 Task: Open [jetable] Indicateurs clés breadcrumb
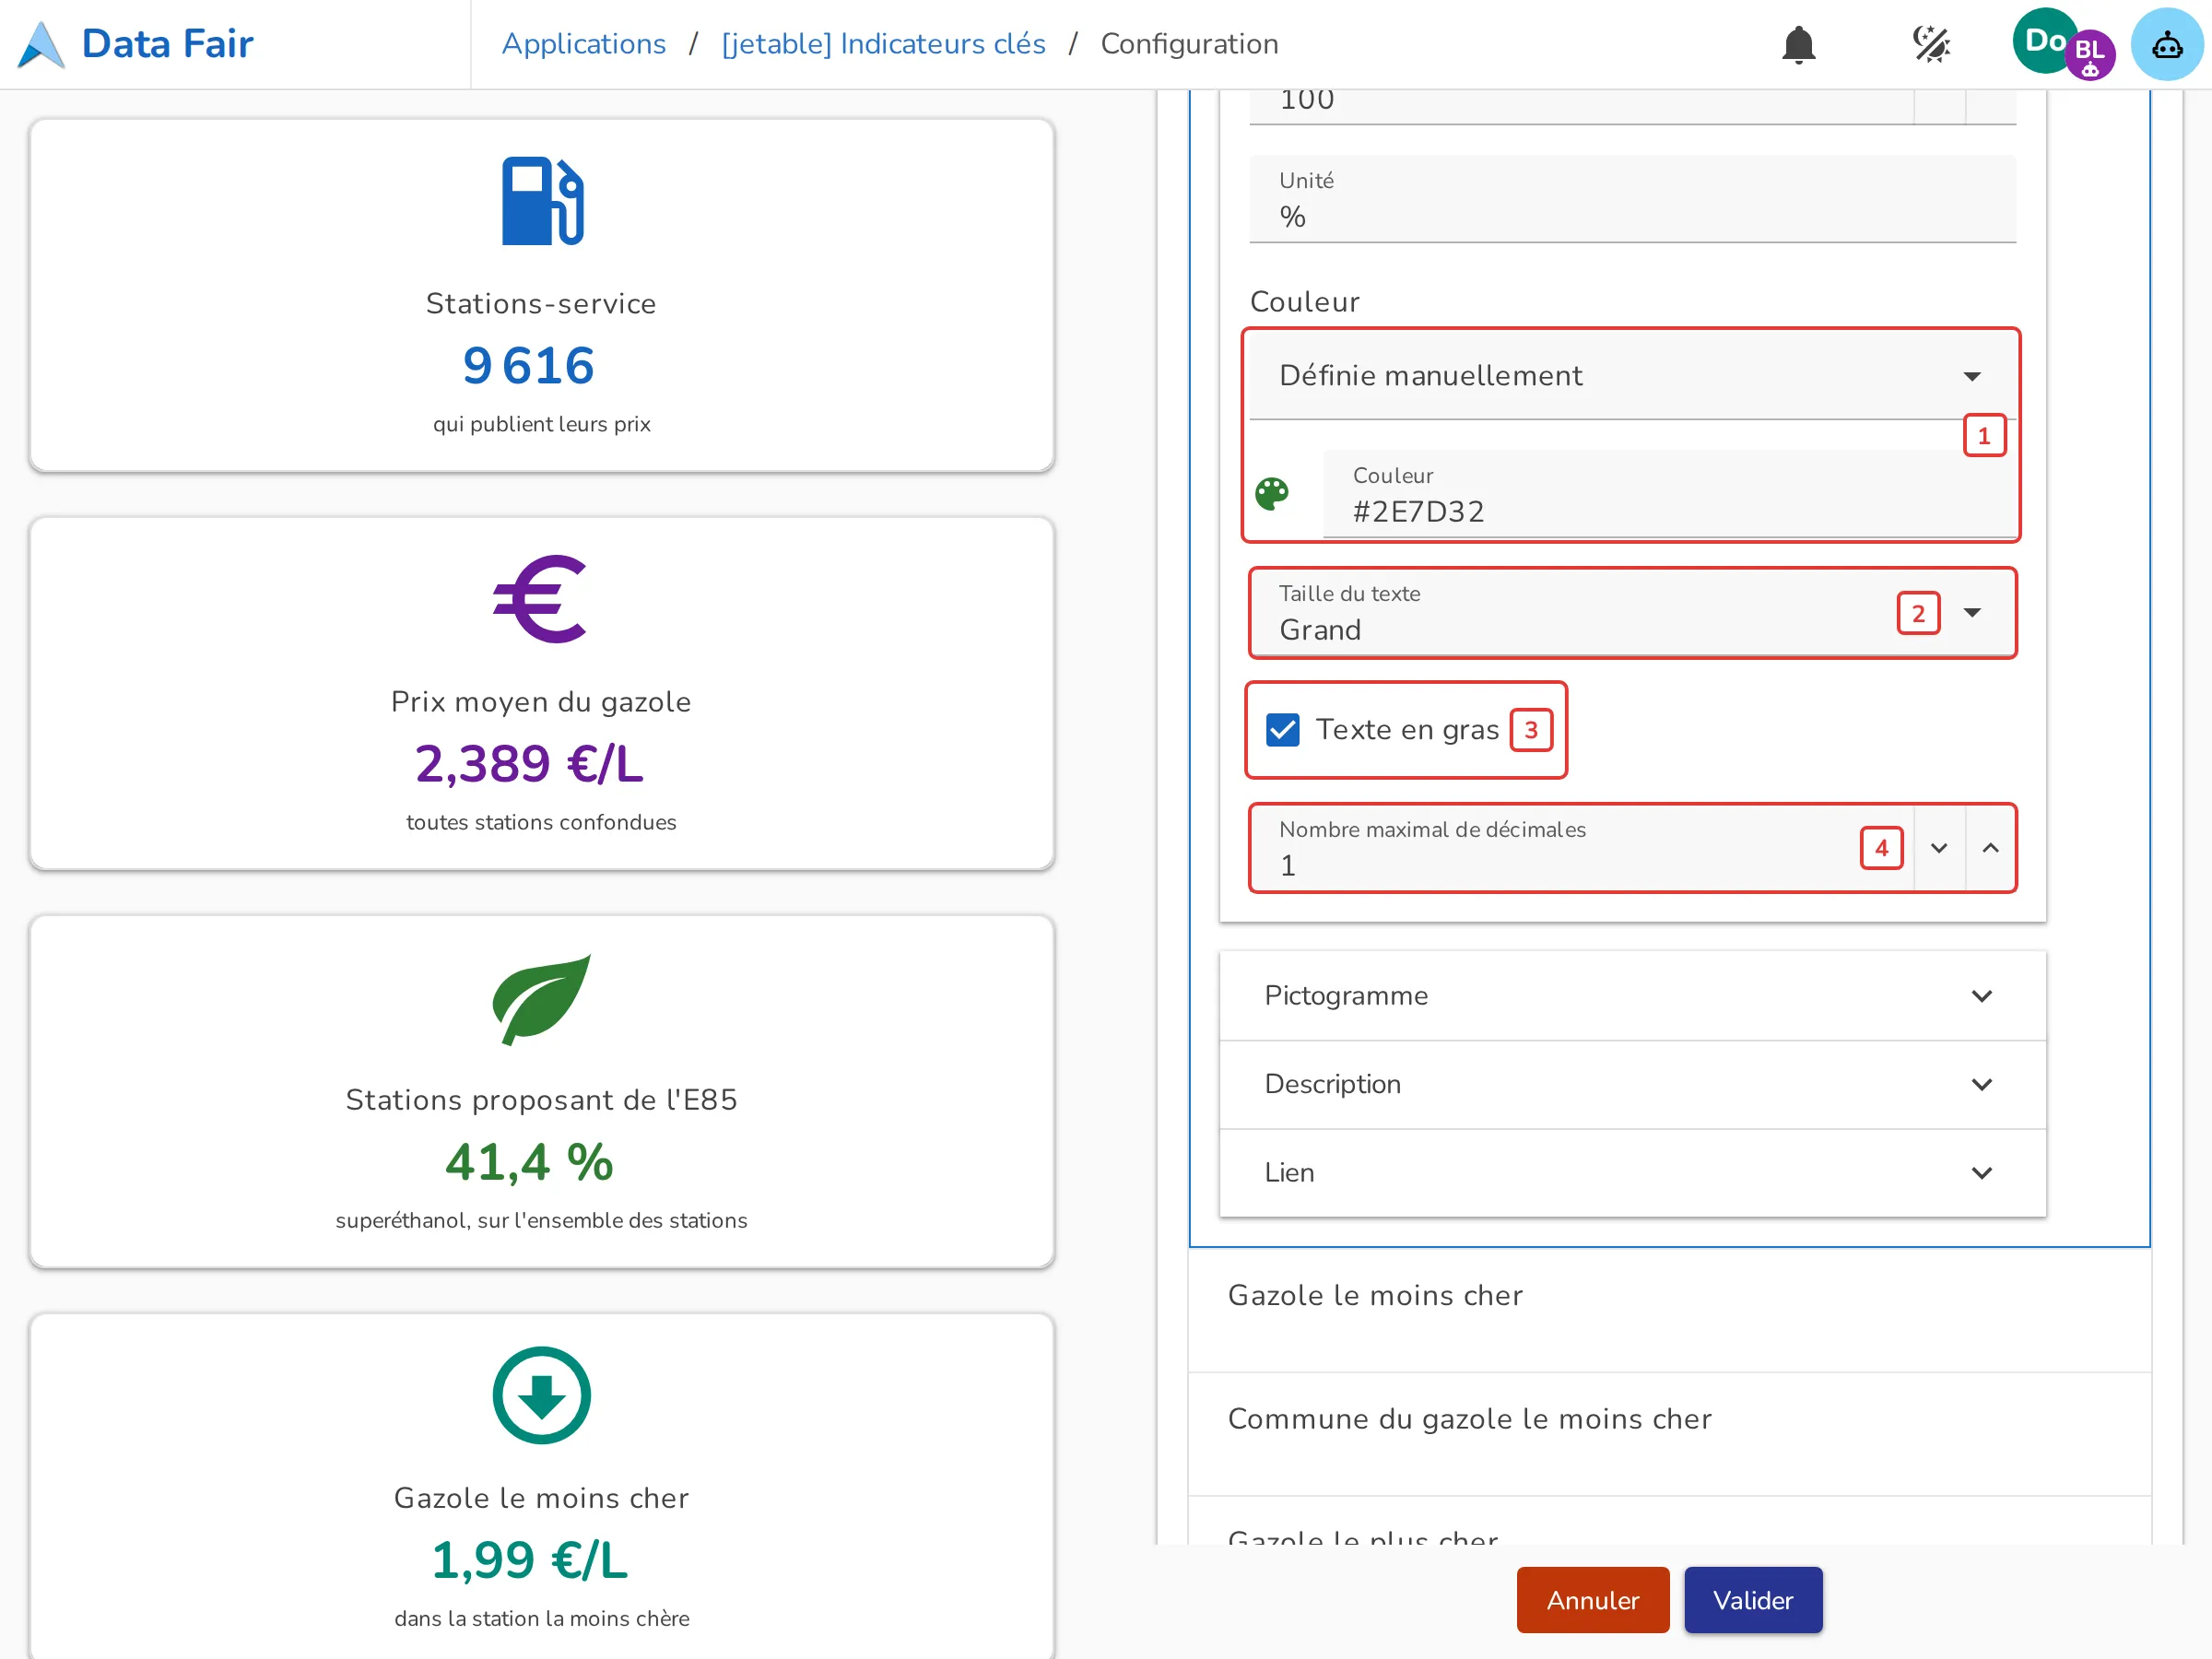[x=883, y=44]
